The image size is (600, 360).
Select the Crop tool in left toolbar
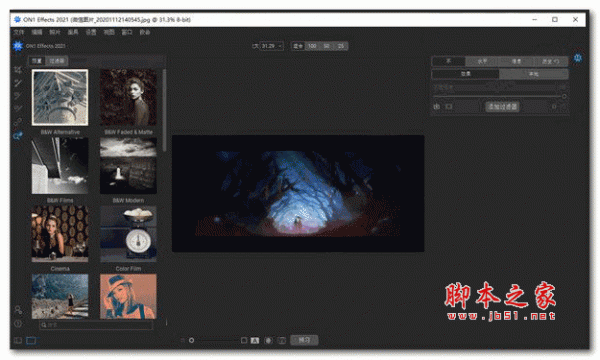coord(18,70)
